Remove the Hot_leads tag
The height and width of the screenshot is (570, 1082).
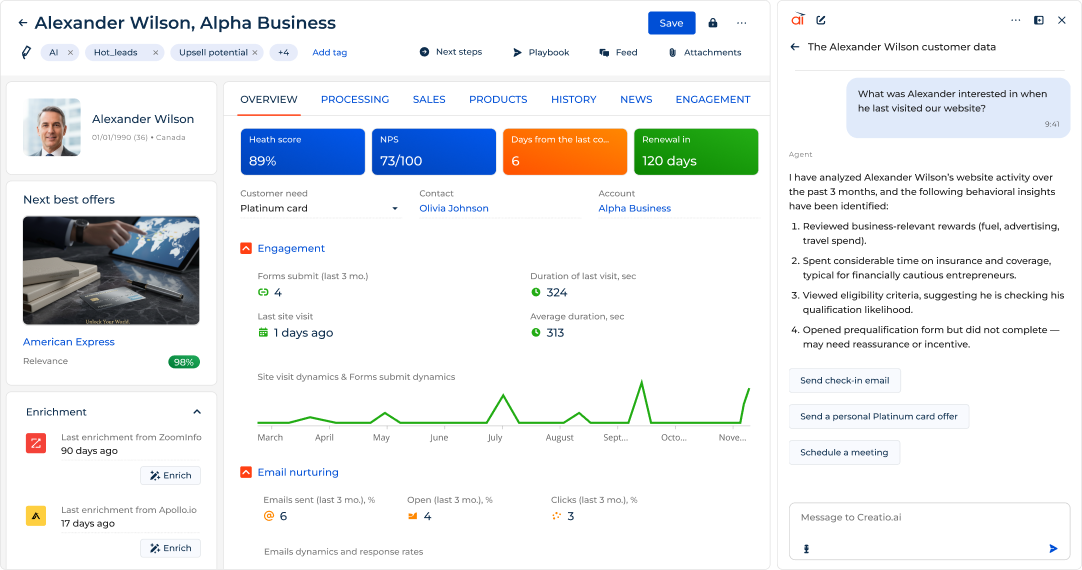156,52
